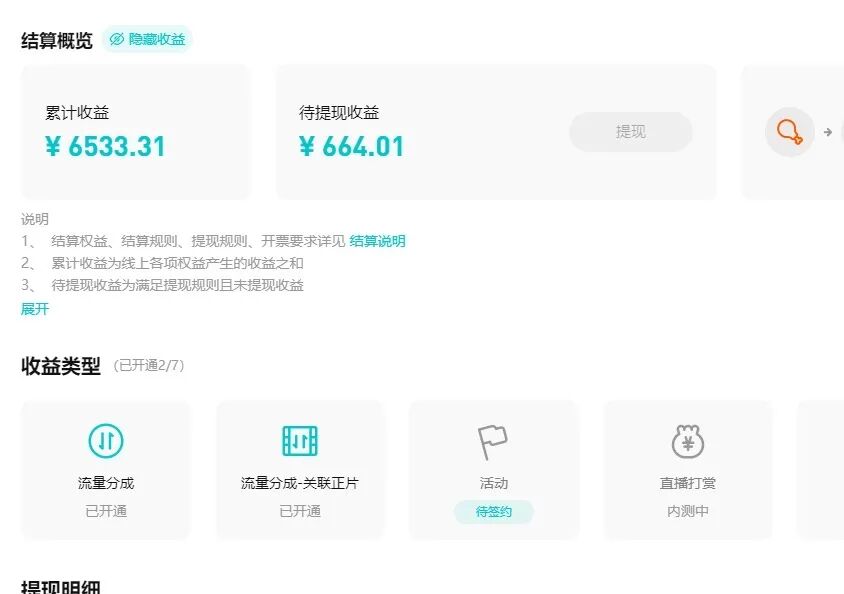Click the 已开通 status under 流量分成-关联正片

click(300, 511)
